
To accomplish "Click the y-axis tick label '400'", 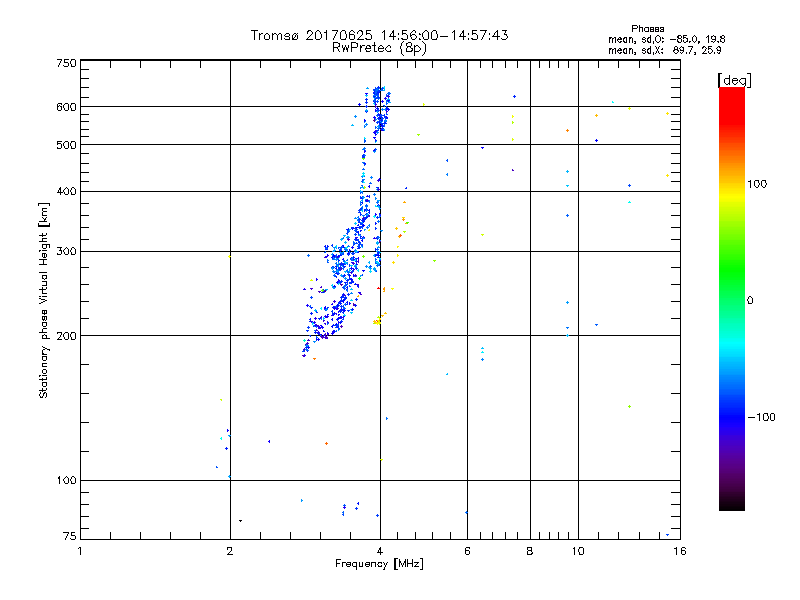I will tap(66, 192).
